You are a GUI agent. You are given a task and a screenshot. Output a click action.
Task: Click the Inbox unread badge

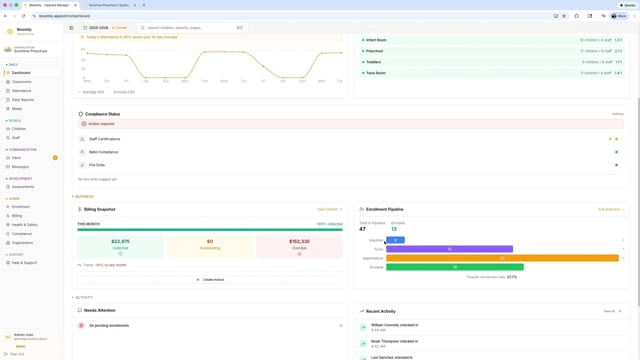[55, 158]
